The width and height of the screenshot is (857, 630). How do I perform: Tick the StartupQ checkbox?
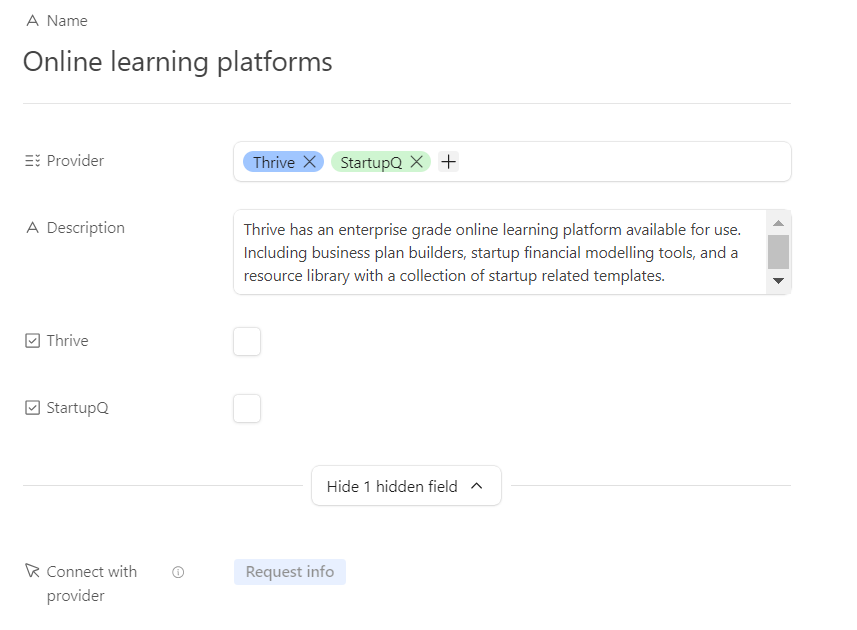coord(247,409)
